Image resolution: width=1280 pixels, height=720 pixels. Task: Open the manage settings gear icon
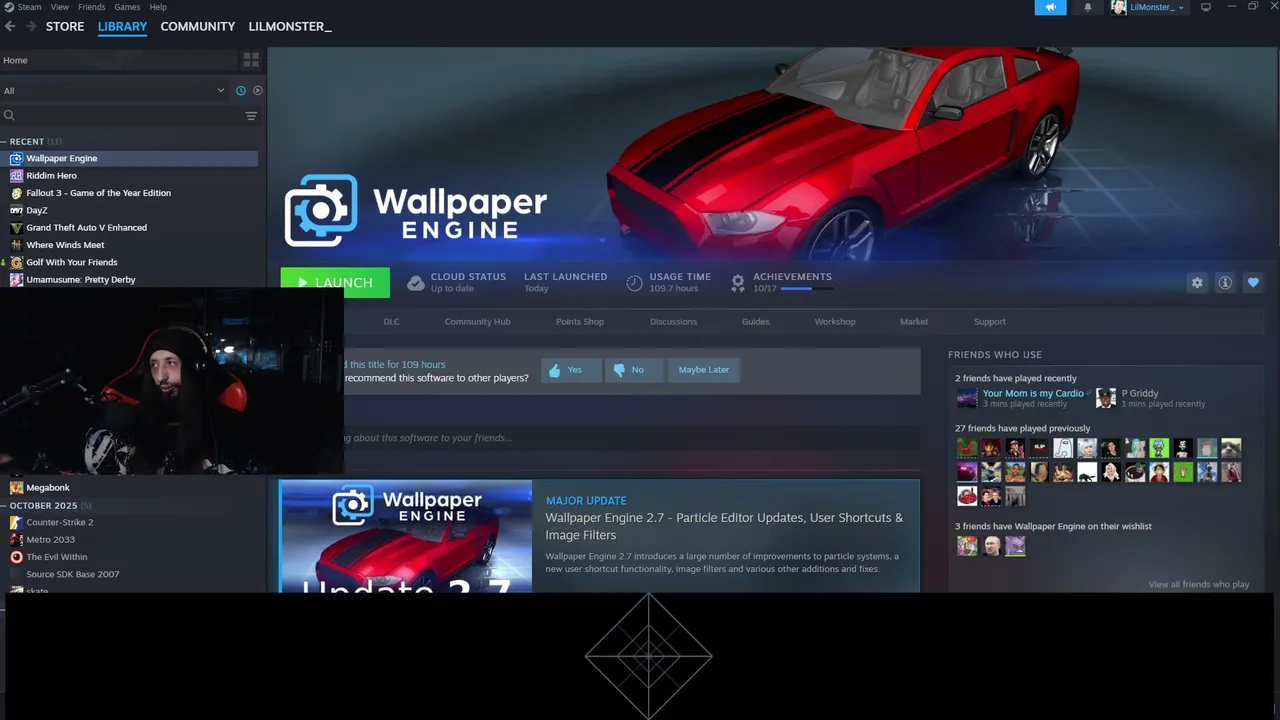click(x=1197, y=283)
